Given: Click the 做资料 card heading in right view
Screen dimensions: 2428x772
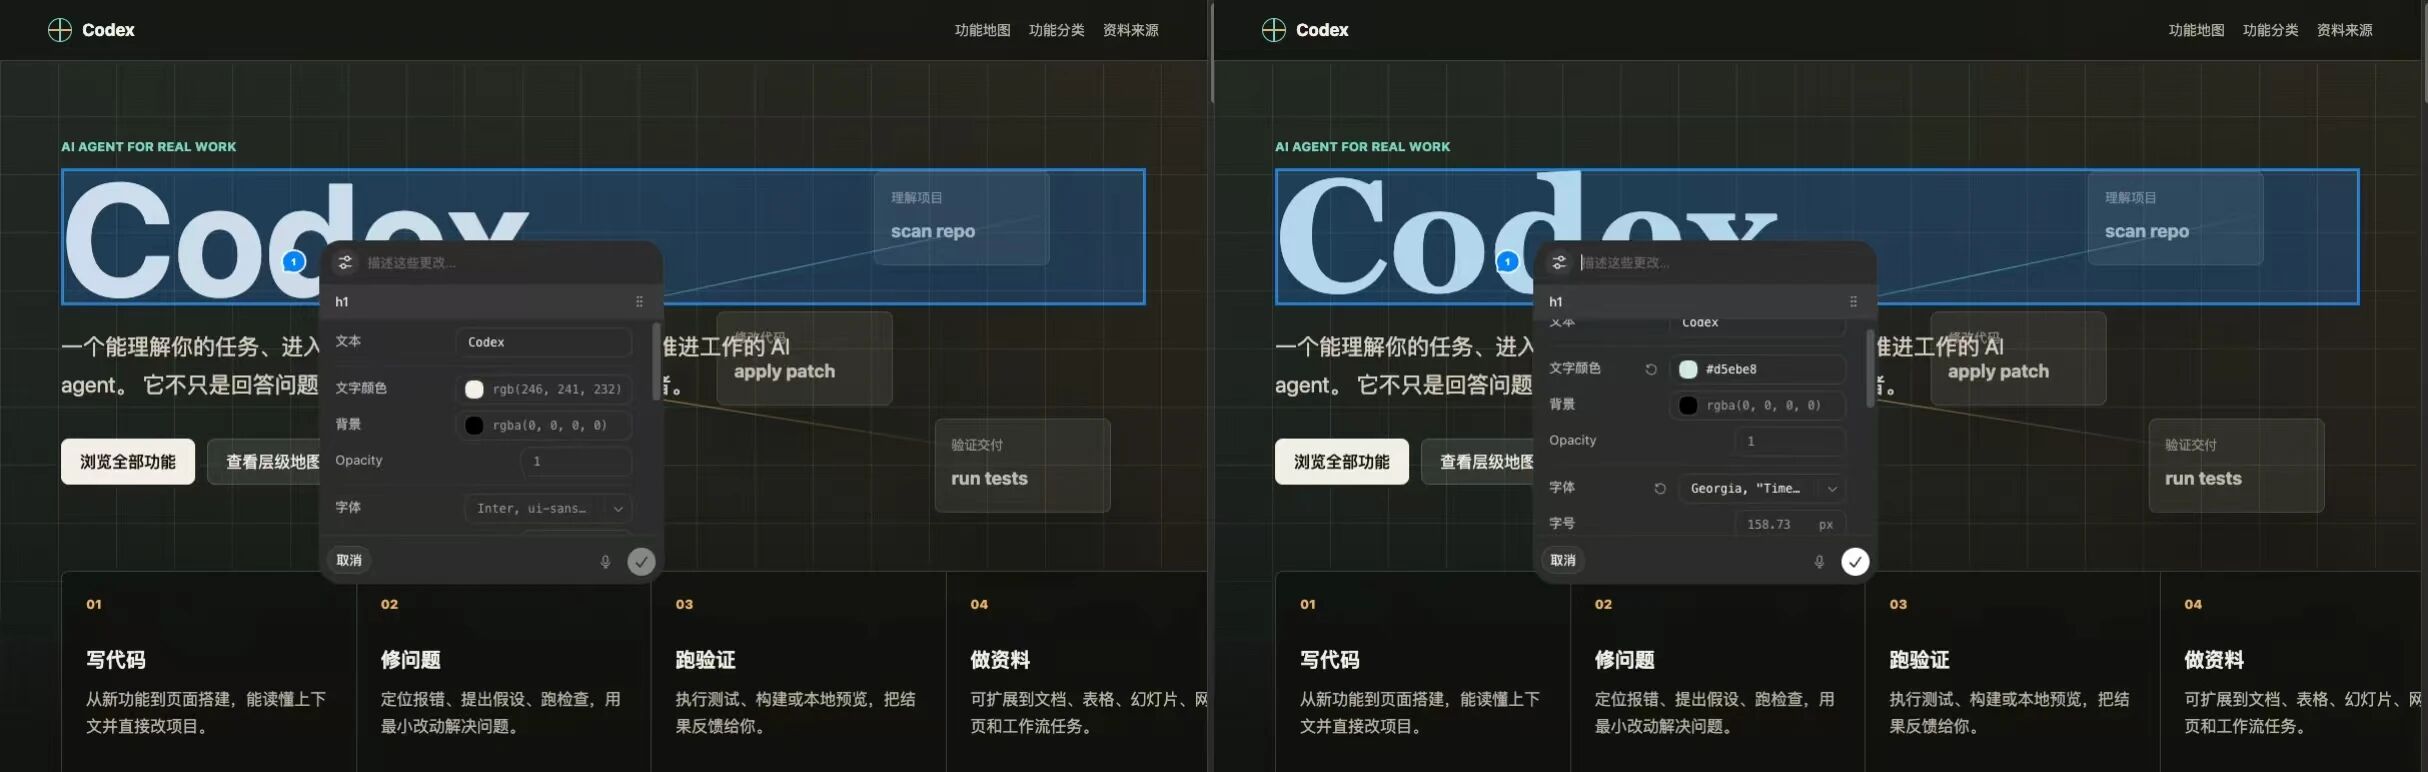Looking at the screenshot, I should coord(2214,660).
